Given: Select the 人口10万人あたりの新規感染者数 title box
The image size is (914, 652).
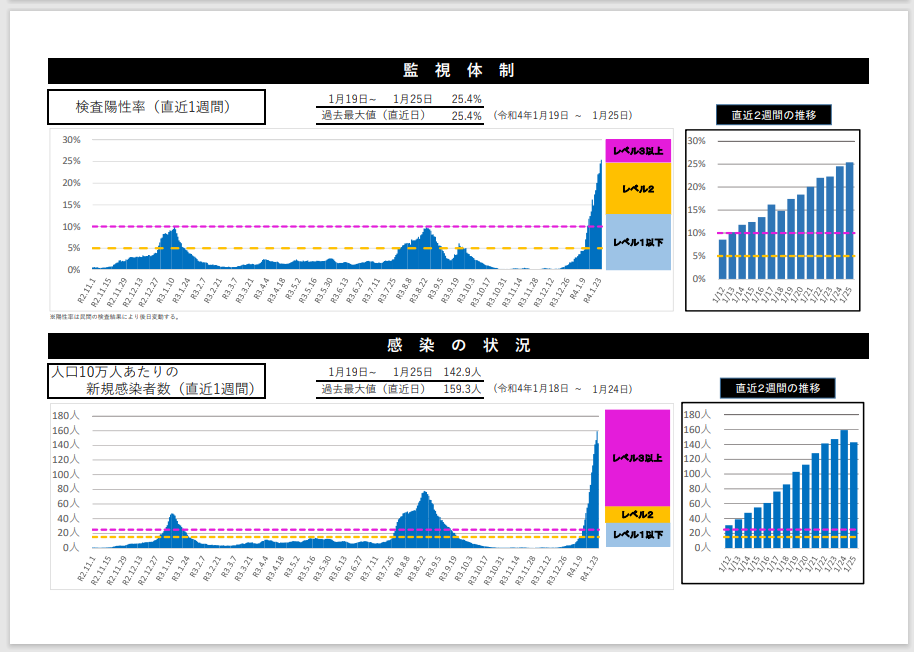Looking at the screenshot, I should coord(157,380).
